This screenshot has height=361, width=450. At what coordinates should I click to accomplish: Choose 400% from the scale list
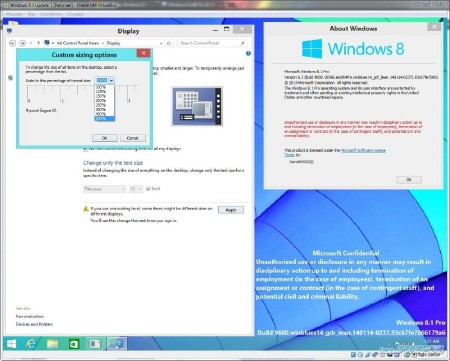pyautogui.click(x=105, y=114)
